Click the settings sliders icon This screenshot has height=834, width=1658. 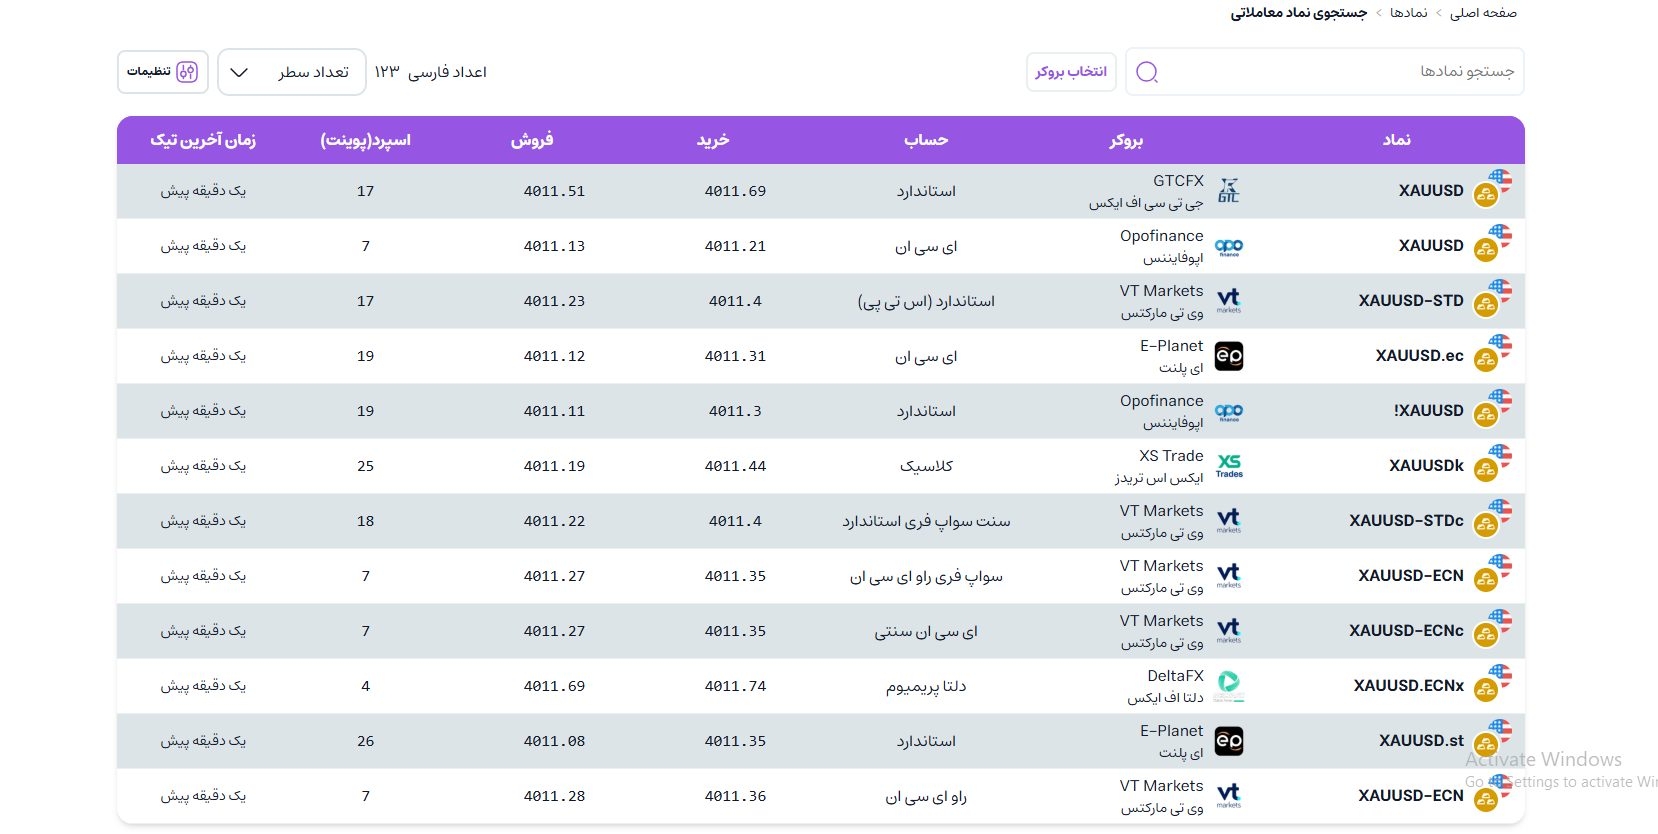point(187,72)
